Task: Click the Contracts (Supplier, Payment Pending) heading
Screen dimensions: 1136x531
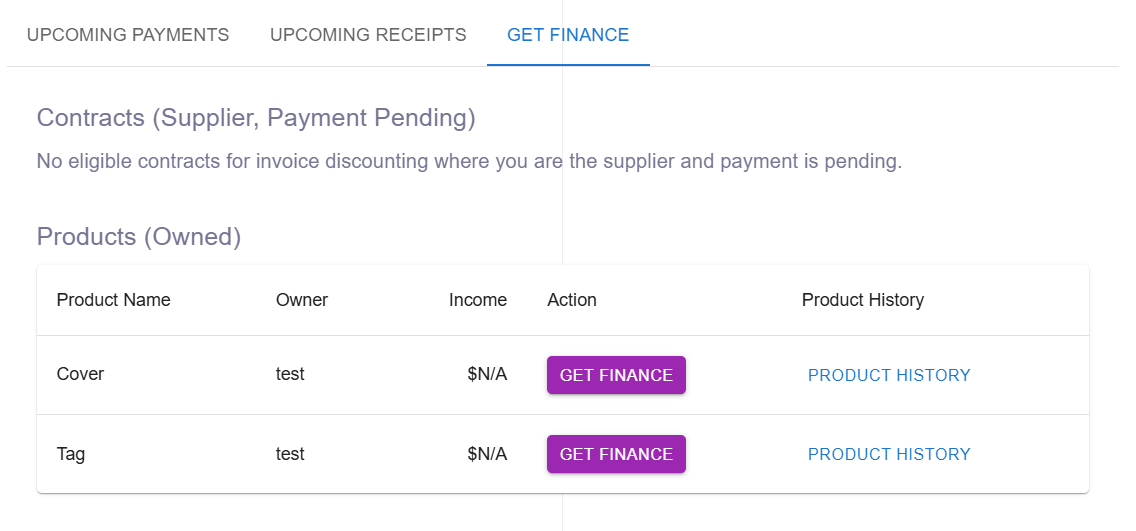Action: [x=256, y=118]
